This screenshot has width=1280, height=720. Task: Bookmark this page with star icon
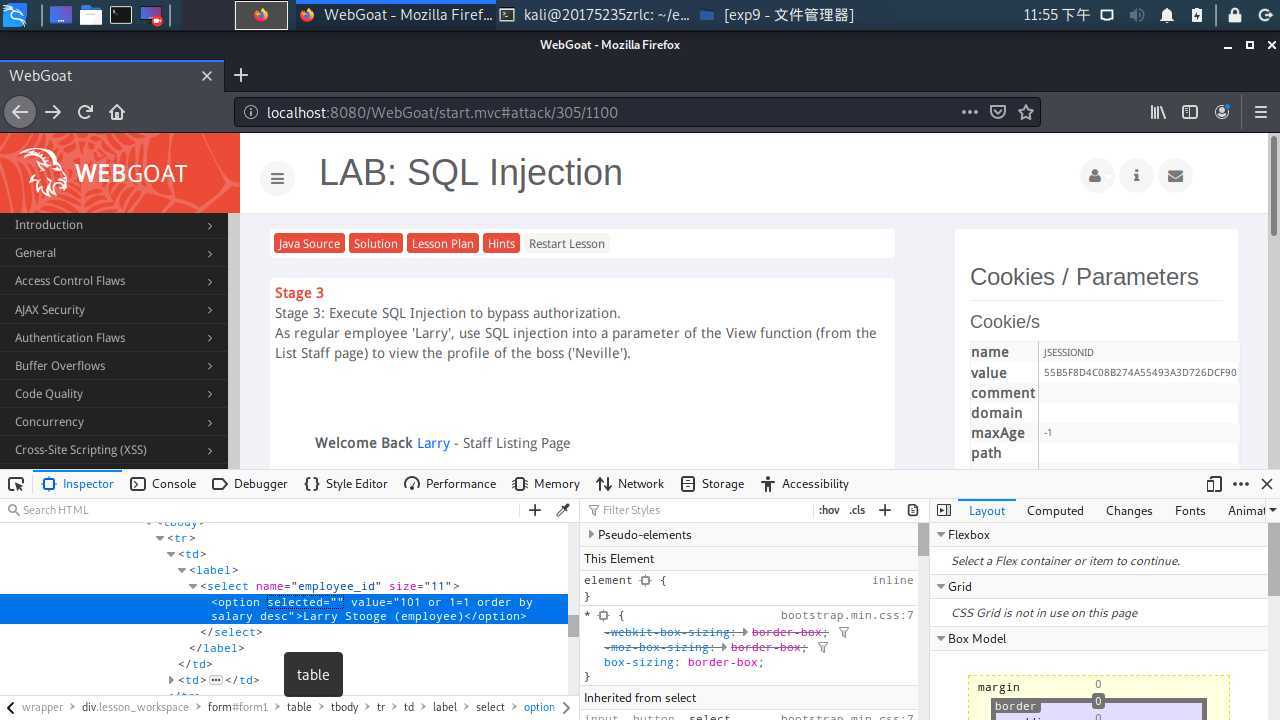[1025, 112]
